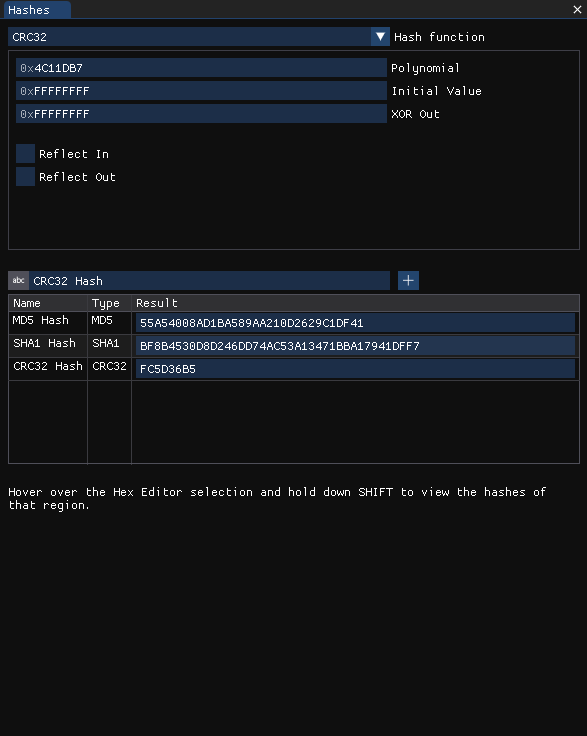Select the SHA1 hash result field
Viewport: 587px width, 736px height.
coord(355,346)
